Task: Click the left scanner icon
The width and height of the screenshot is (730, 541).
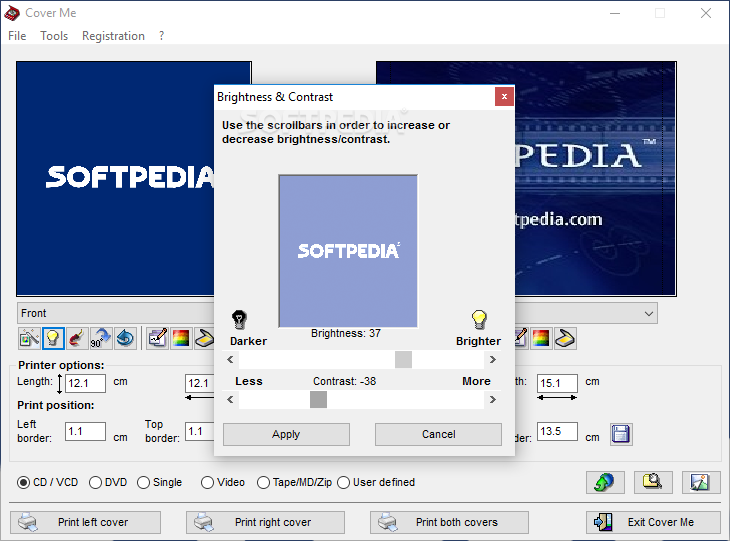Action: pyautogui.click(x=204, y=338)
